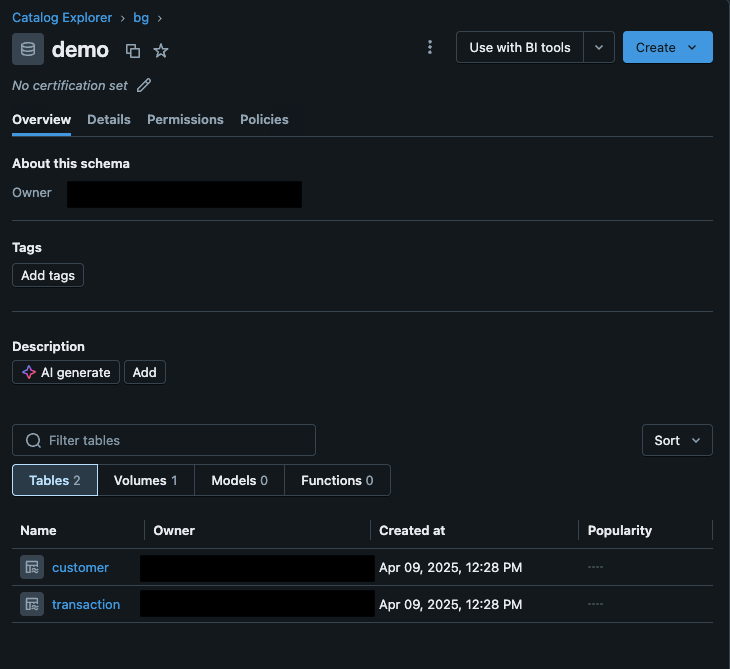Click the demo schema database icon
The image size is (730, 669).
tap(28, 49)
